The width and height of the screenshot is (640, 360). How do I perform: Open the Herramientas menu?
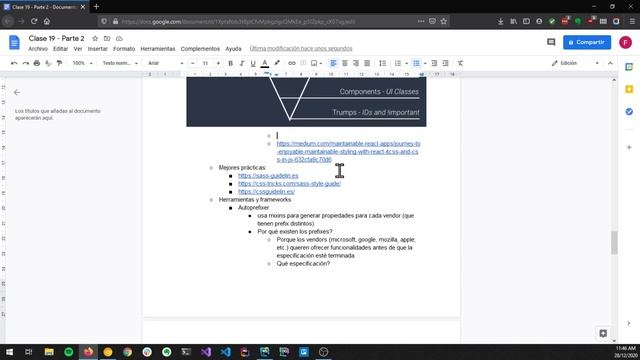click(x=158, y=49)
